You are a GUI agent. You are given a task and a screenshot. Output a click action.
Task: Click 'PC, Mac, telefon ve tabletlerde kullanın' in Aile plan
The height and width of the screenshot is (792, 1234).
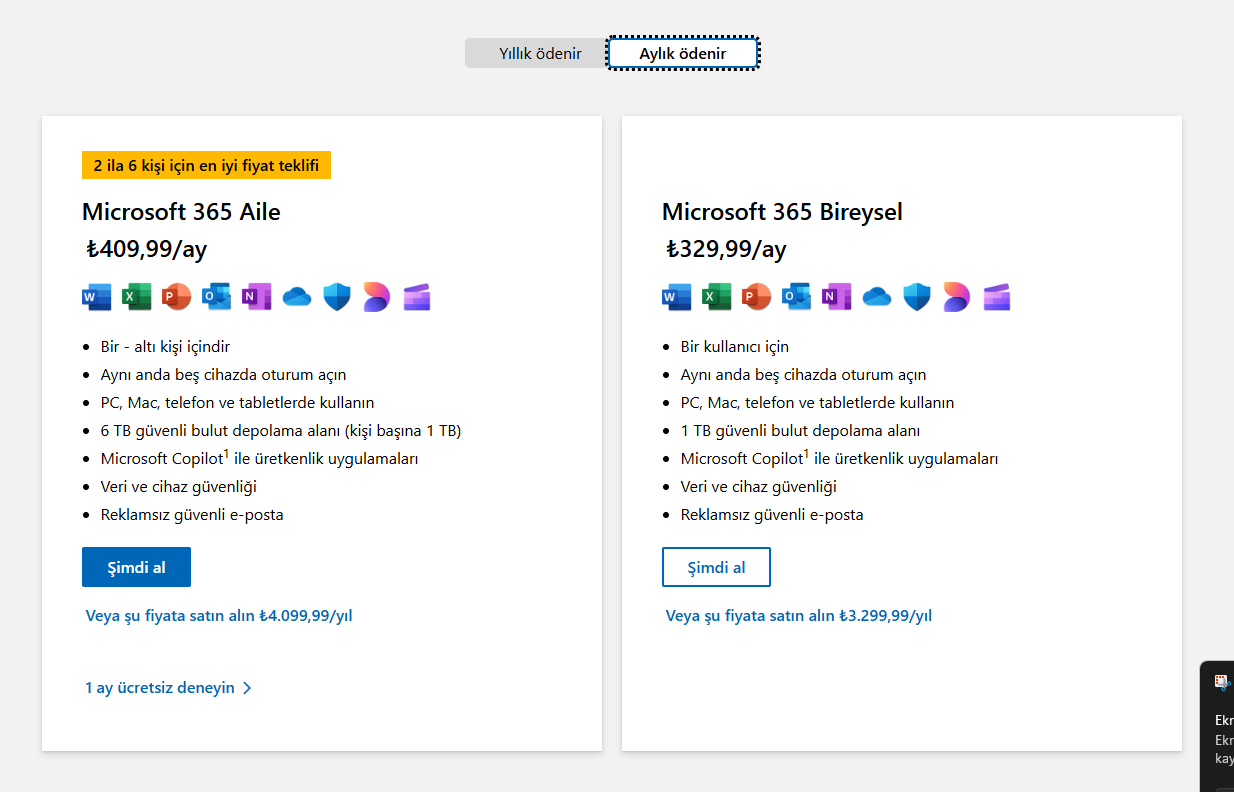point(238,403)
